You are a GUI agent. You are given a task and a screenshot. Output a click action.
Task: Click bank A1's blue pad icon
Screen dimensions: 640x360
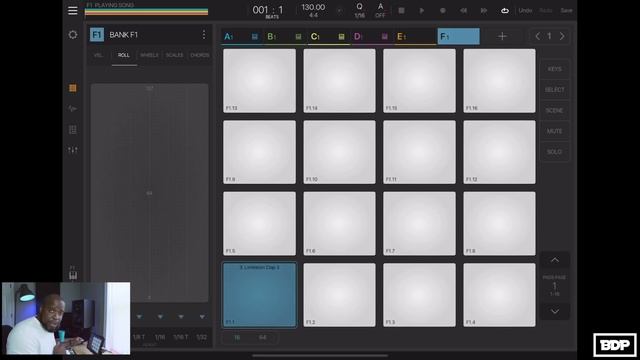[255, 37]
